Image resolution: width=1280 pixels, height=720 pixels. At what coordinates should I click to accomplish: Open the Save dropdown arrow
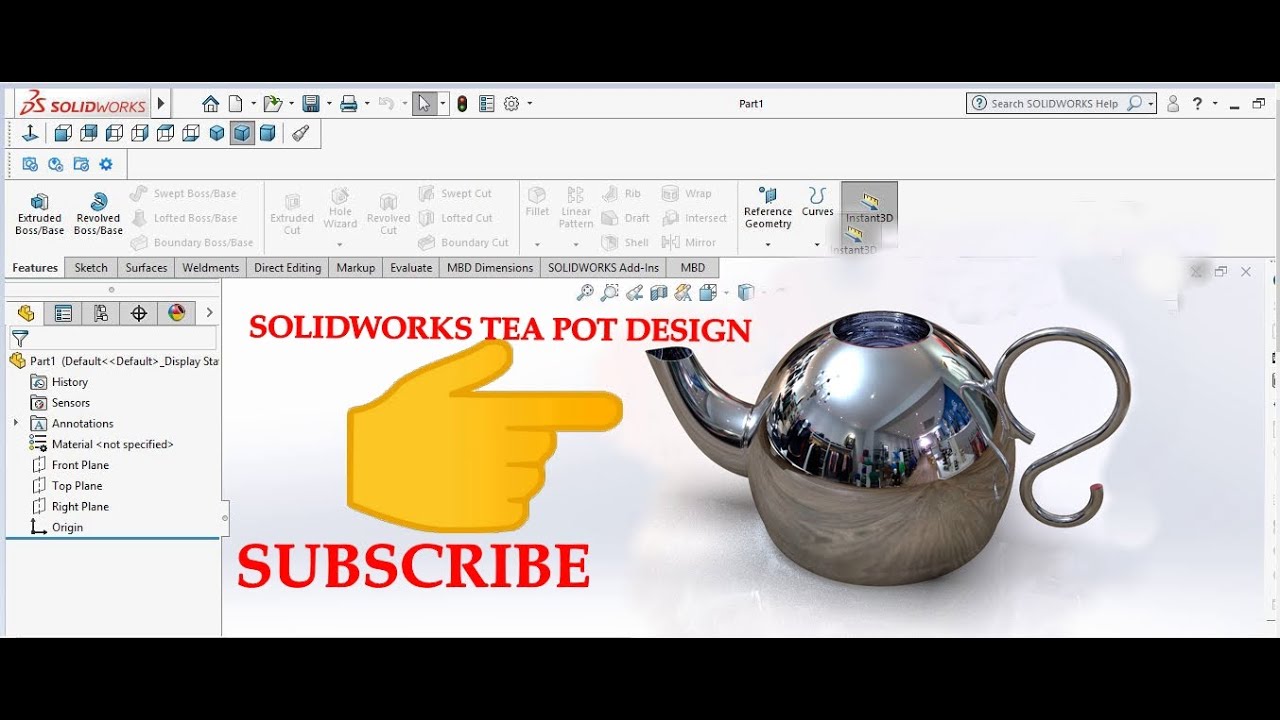tap(329, 104)
